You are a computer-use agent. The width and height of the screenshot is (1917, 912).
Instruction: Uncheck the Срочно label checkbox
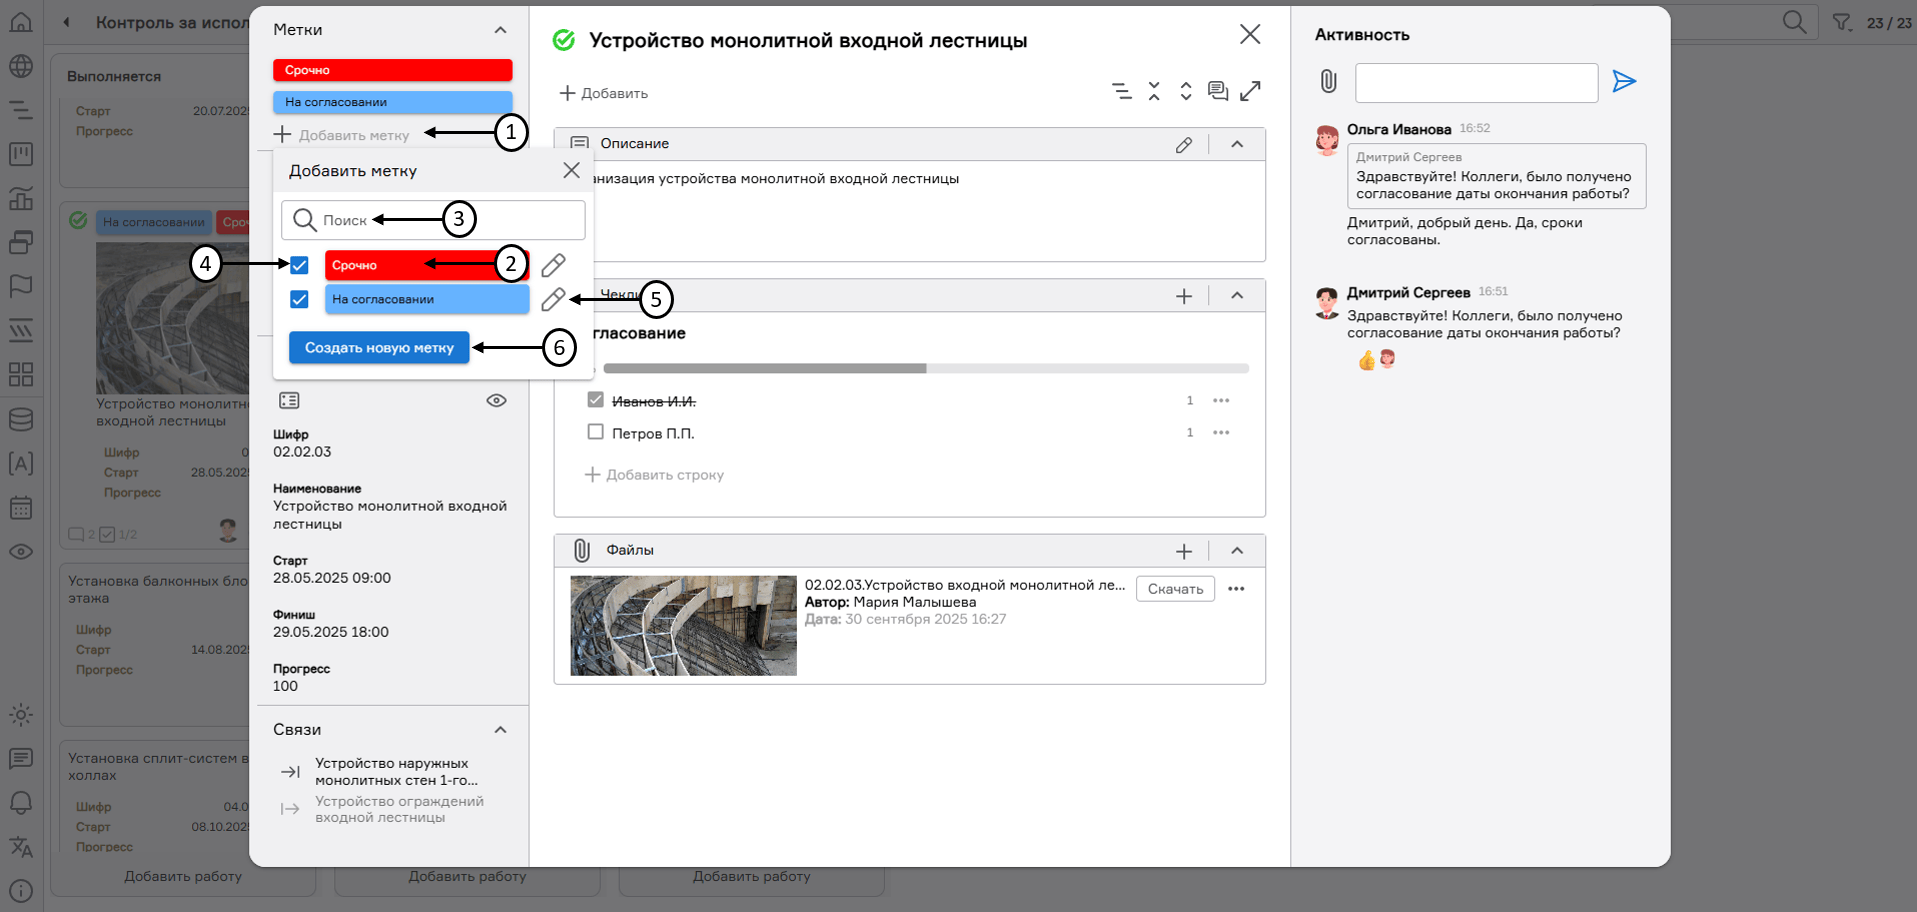pyautogui.click(x=299, y=265)
